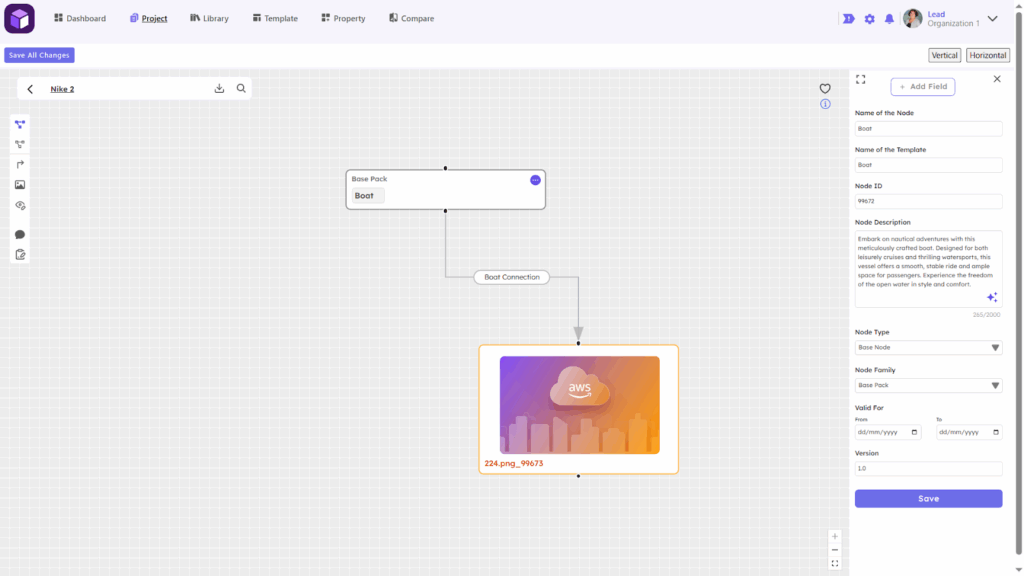
Task: Click the Save button in node panel
Action: tap(928, 498)
